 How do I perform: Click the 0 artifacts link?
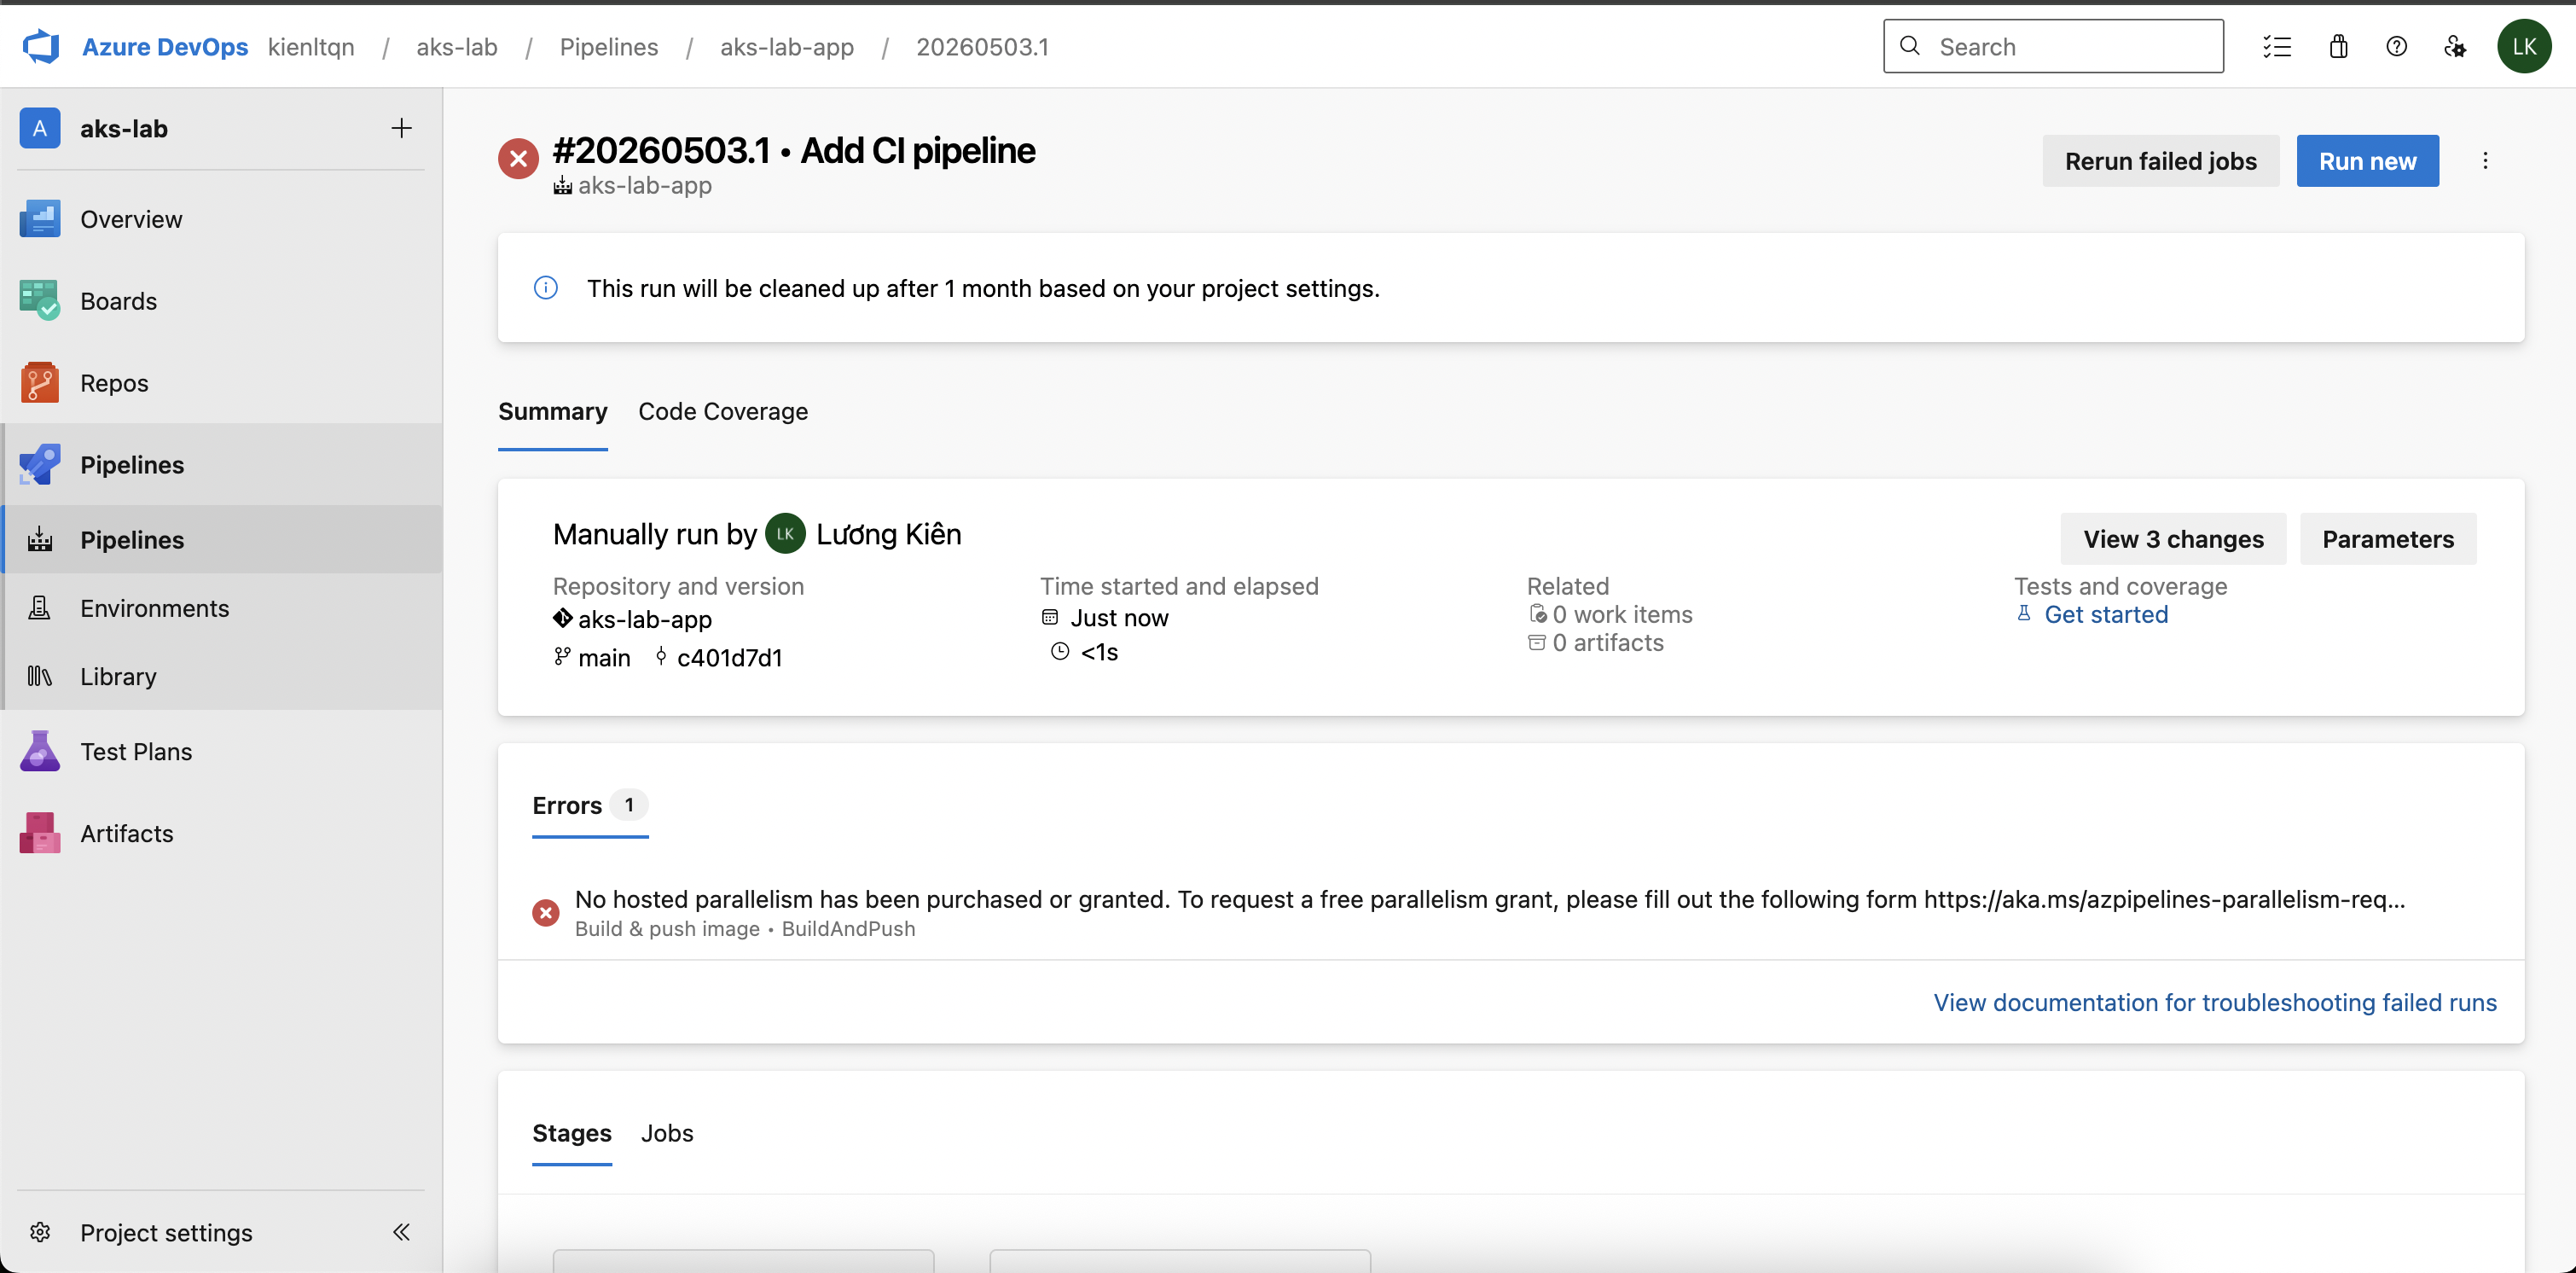pos(1608,642)
